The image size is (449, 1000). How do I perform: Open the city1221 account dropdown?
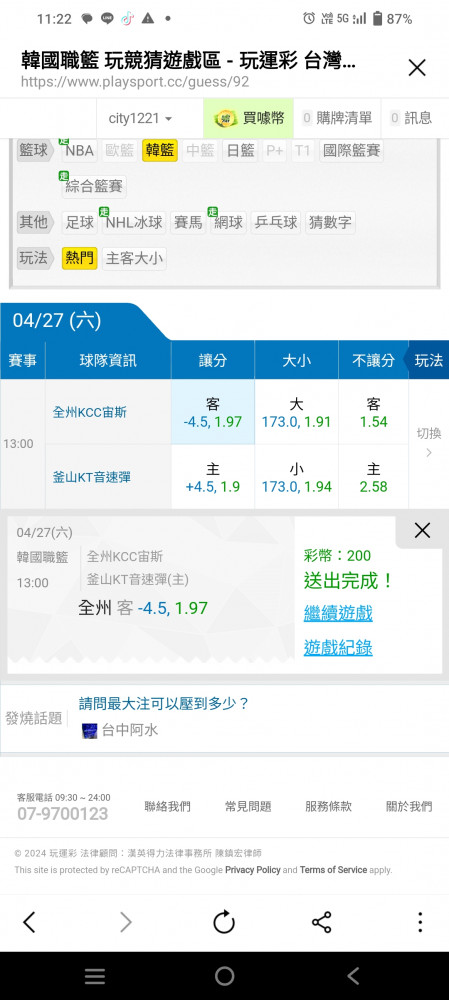[x=140, y=118]
